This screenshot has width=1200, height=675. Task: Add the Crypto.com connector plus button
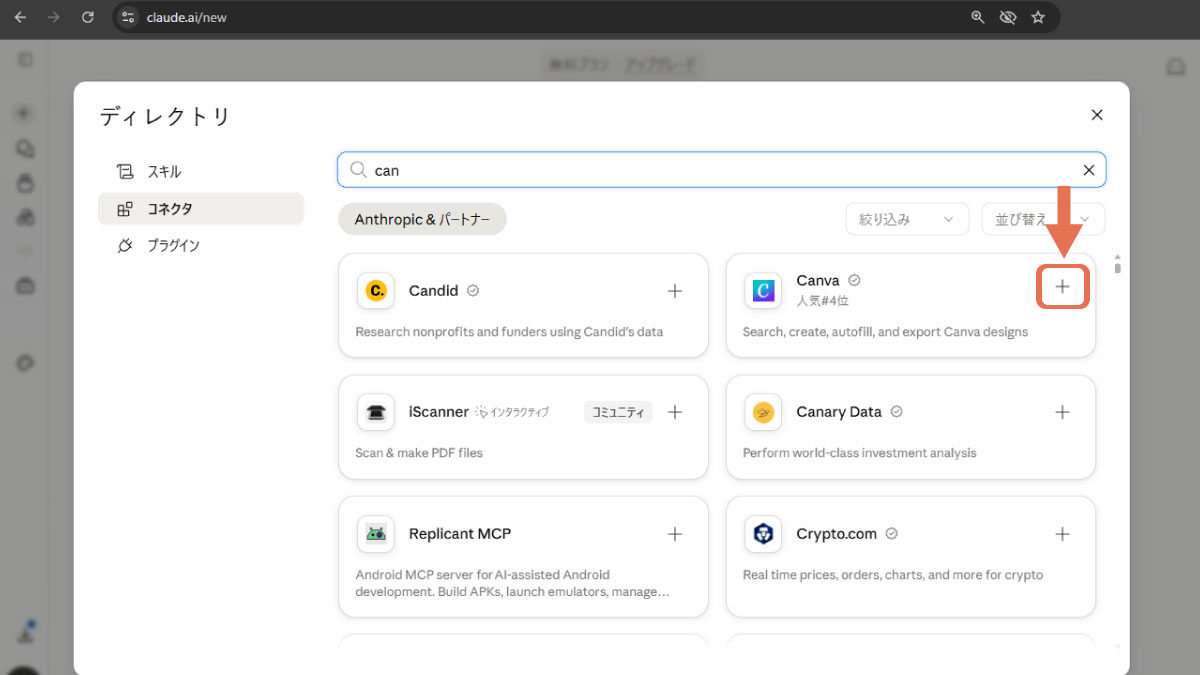pos(1062,534)
